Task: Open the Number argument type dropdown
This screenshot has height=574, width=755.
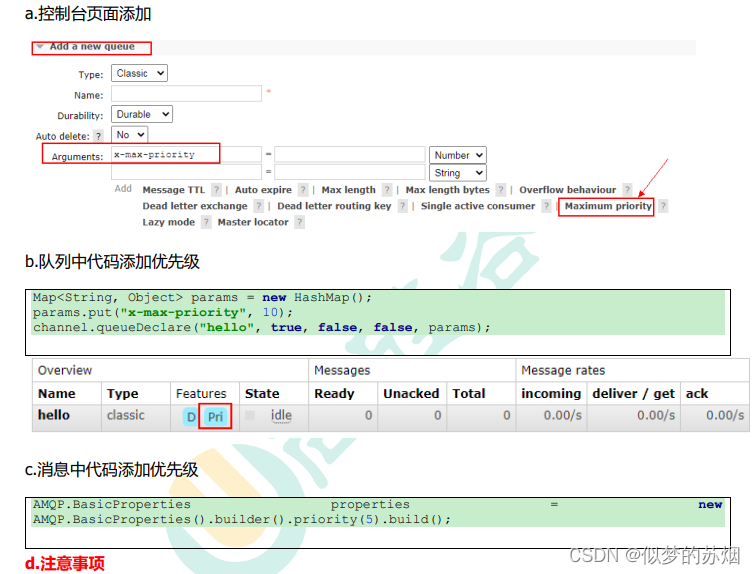Action: [458, 155]
